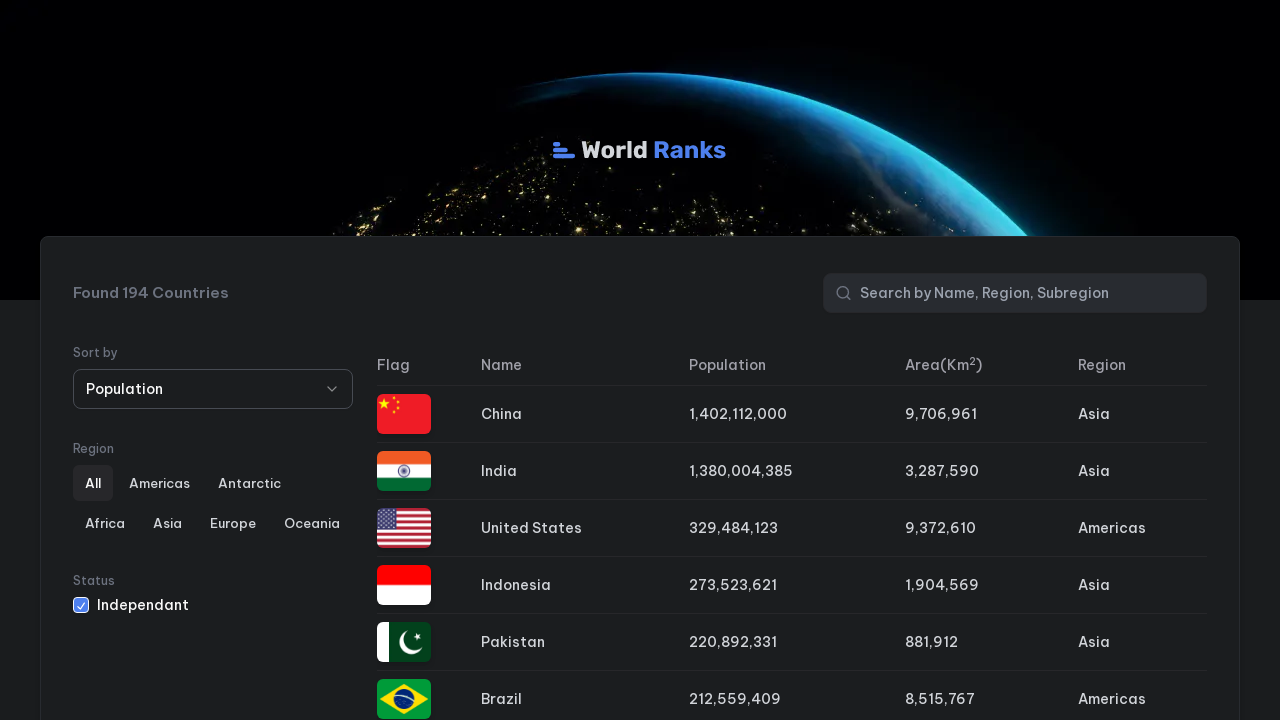Image resolution: width=1280 pixels, height=720 pixels.
Task: Open the China country name
Action: (x=501, y=414)
